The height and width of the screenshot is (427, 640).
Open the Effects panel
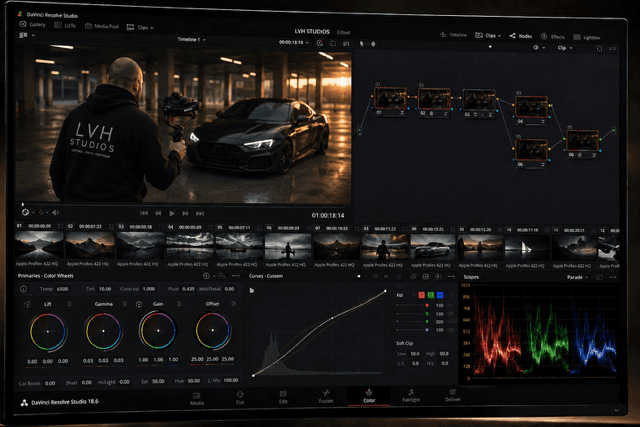[x=553, y=37]
